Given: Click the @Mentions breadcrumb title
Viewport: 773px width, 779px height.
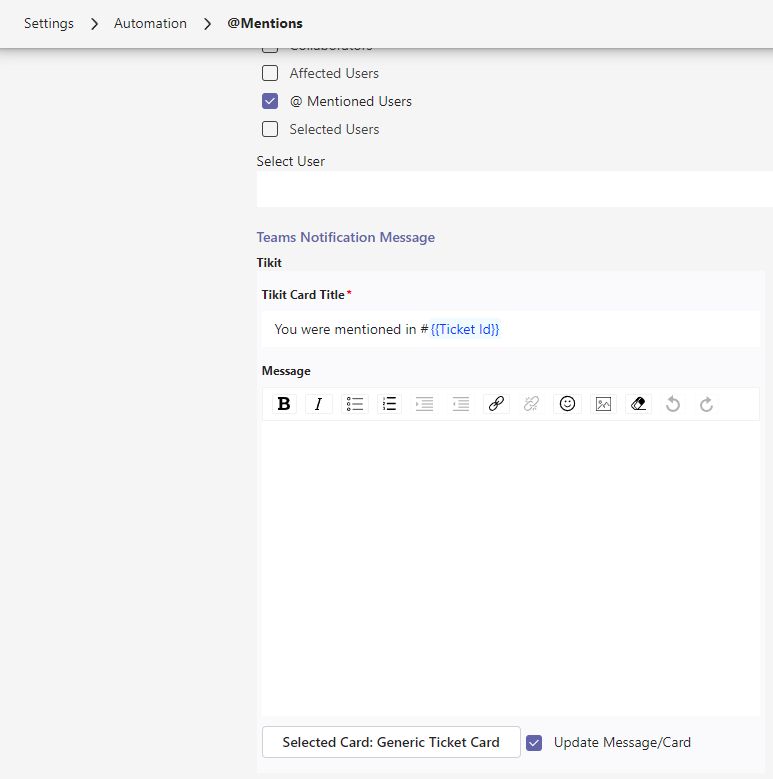Looking at the screenshot, I should [265, 23].
